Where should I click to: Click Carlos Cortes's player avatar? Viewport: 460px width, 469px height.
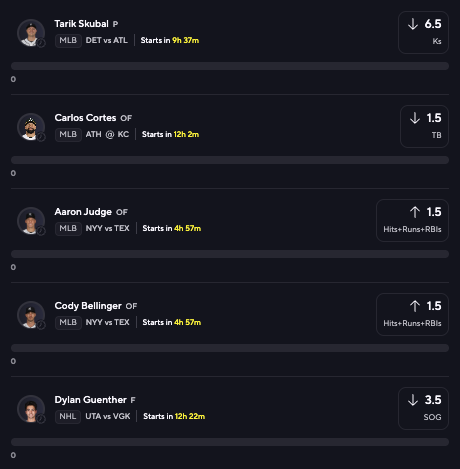[31, 127]
